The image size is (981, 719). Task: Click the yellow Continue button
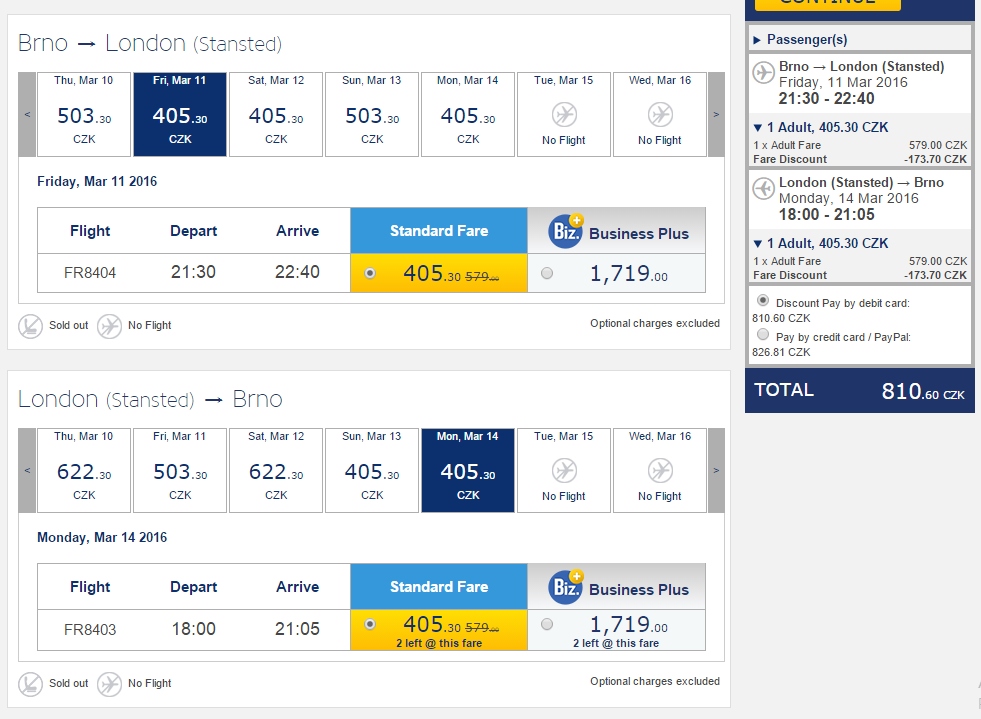(827, 4)
